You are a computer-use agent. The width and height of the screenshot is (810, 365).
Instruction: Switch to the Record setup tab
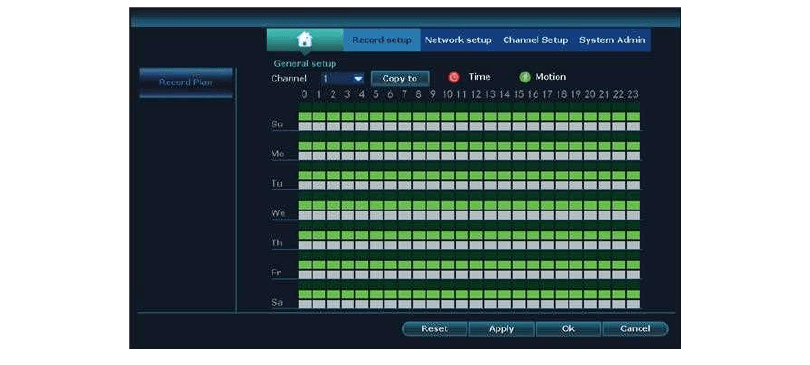(x=382, y=40)
